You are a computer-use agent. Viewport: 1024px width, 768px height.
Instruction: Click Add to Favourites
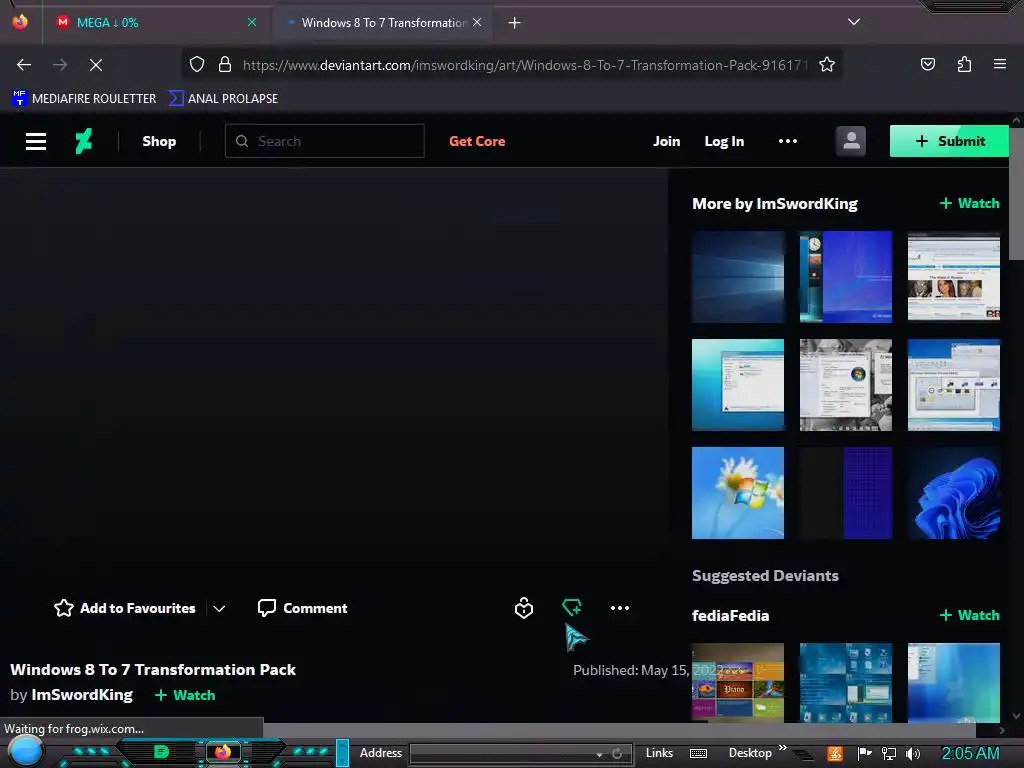click(125, 608)
